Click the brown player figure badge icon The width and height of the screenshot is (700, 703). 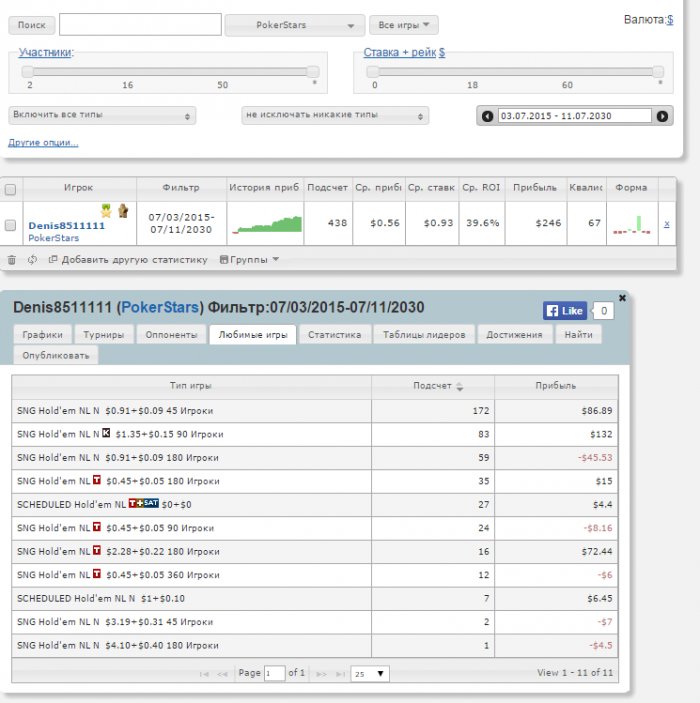tap(123, 210)
